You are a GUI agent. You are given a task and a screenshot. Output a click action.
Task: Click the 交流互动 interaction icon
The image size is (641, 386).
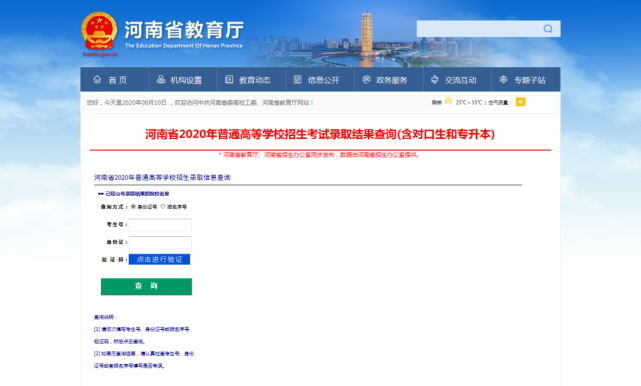pyautogui.click(x=435, y=79)
